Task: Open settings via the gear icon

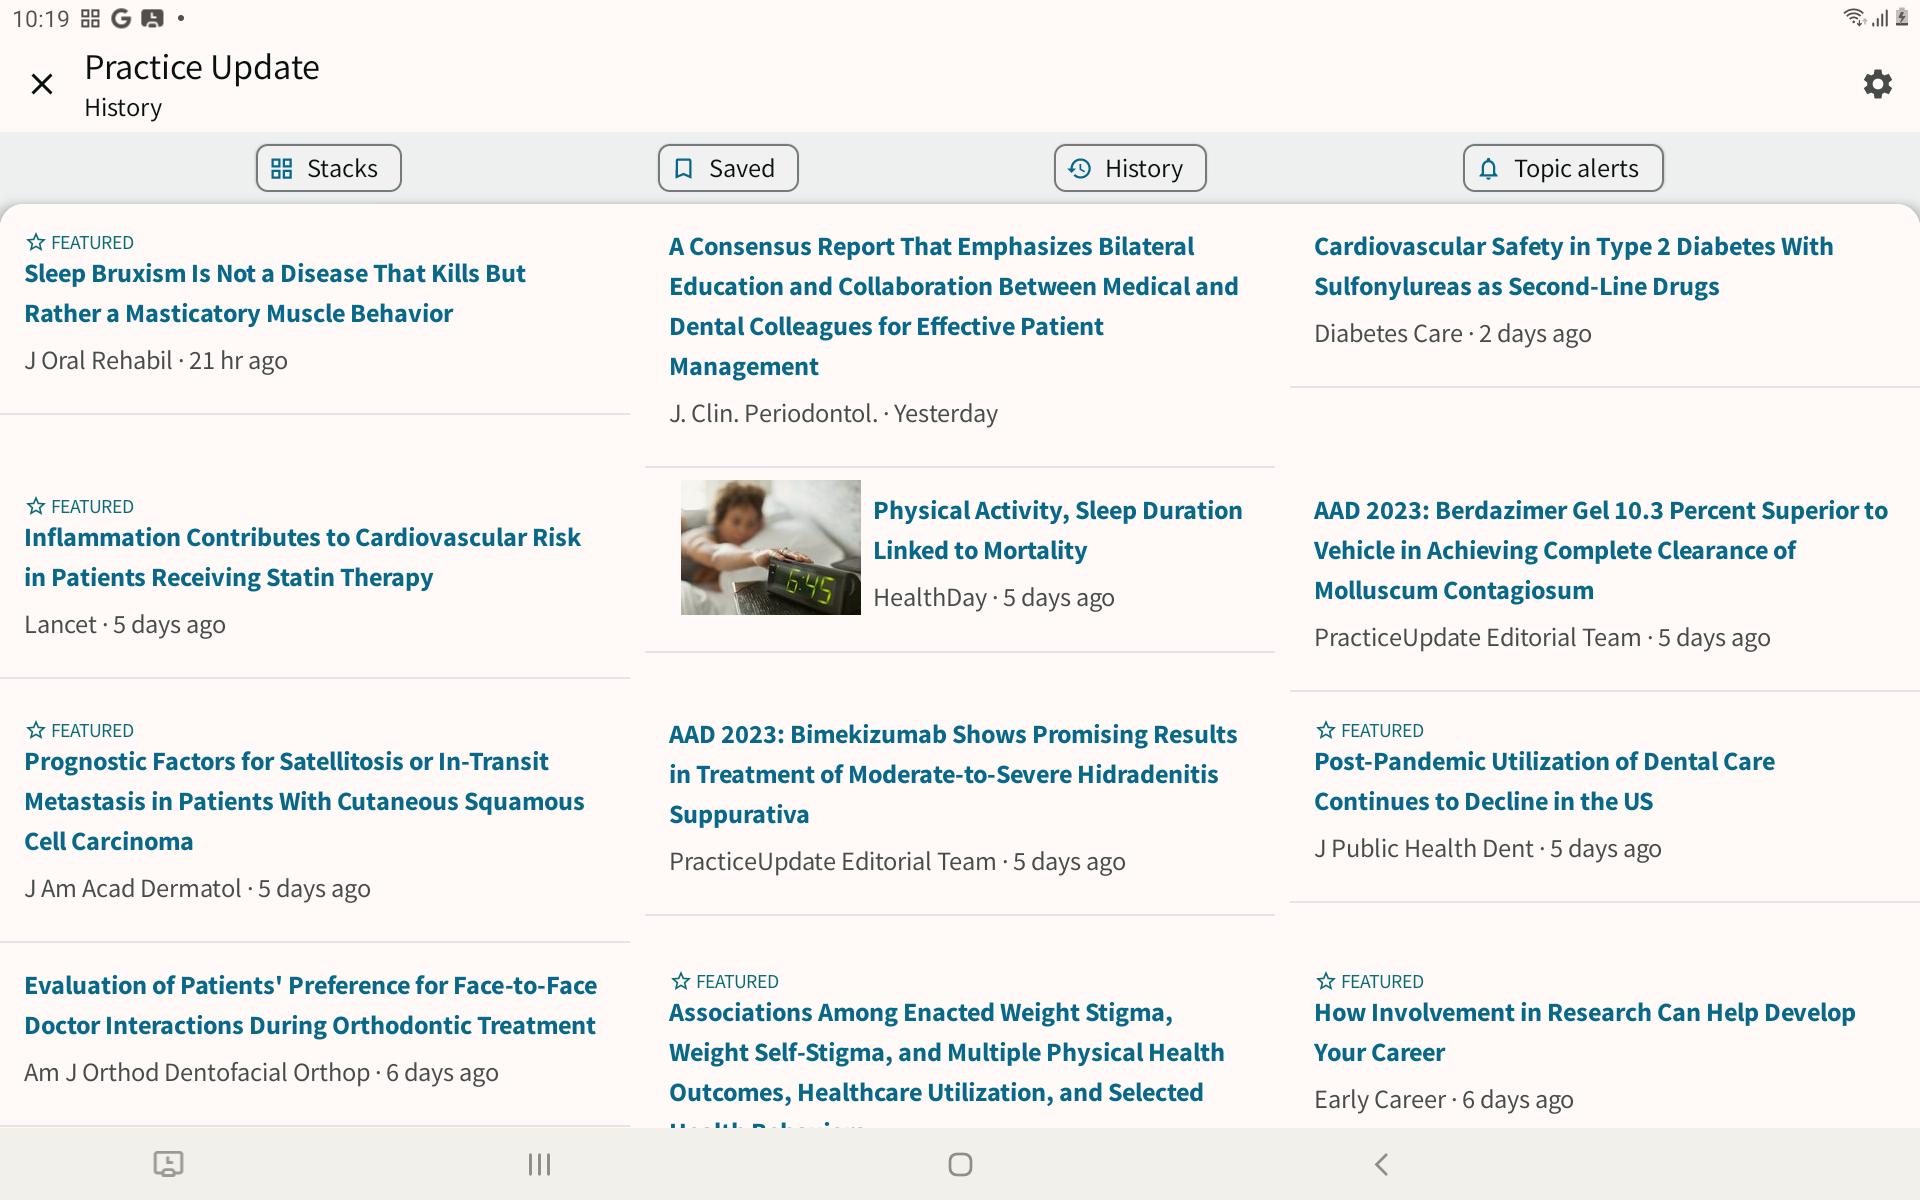Action: 1878,84
